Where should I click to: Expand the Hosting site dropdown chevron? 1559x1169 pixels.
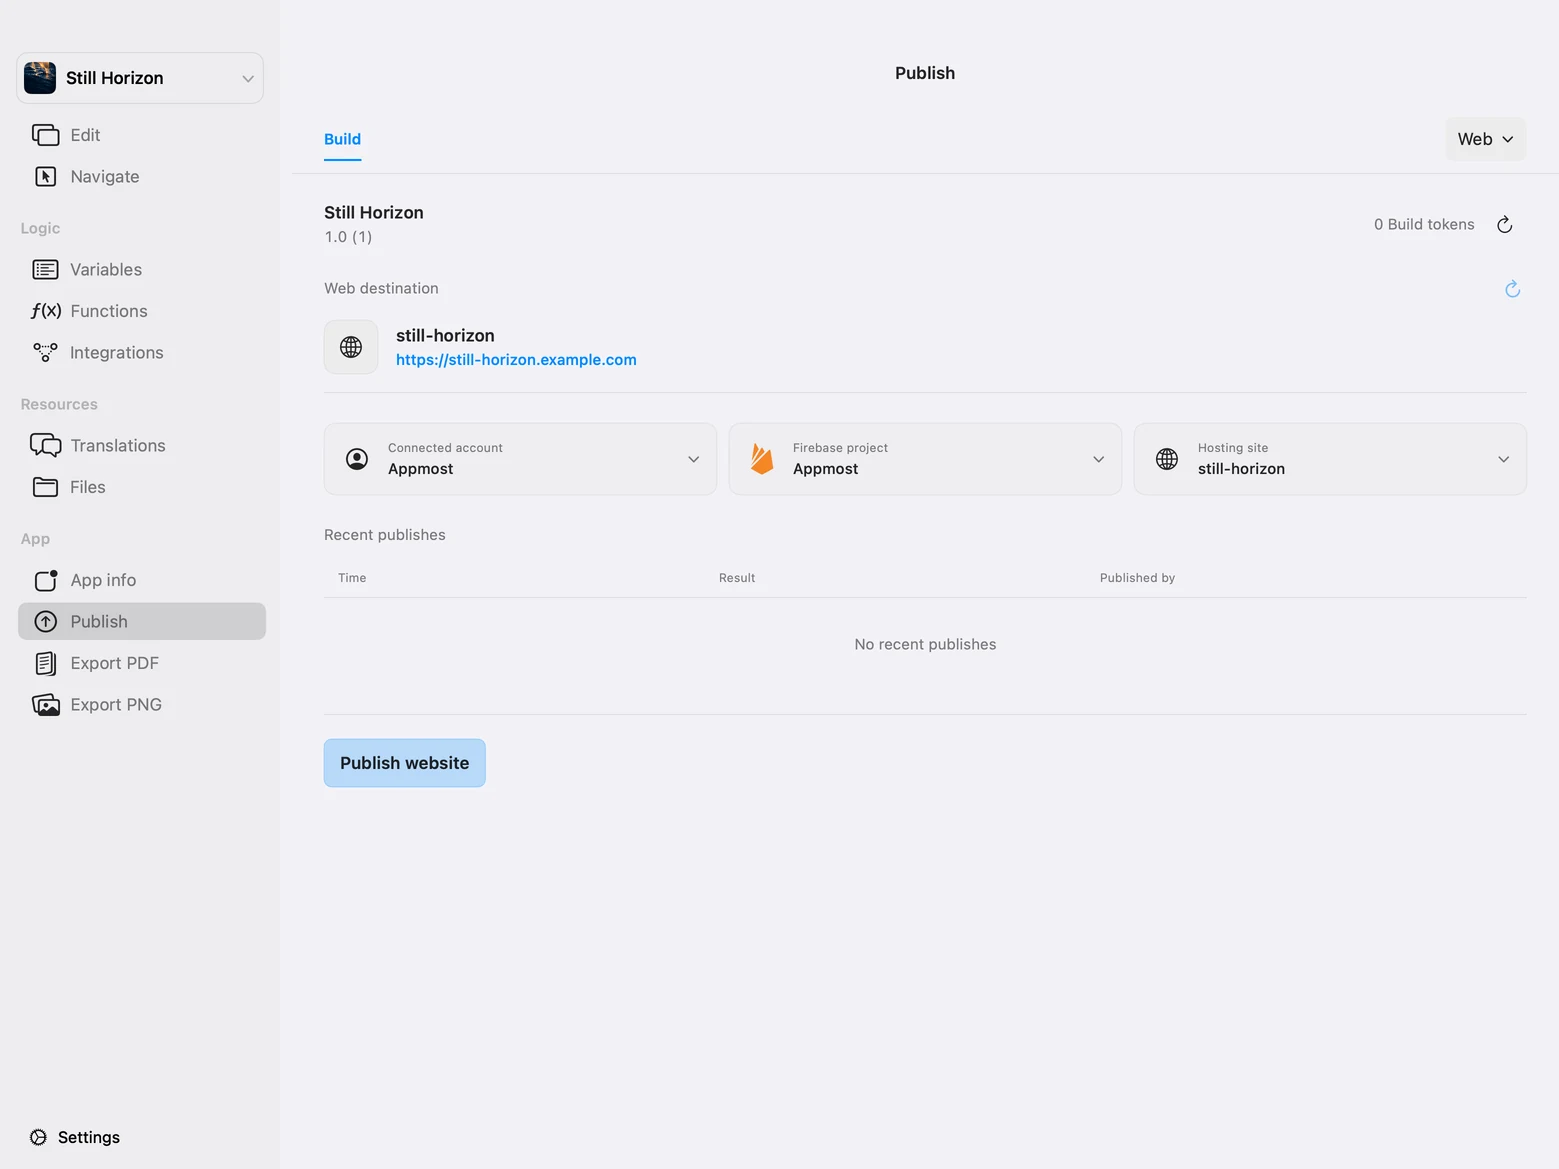click(x=1504, y=460)
